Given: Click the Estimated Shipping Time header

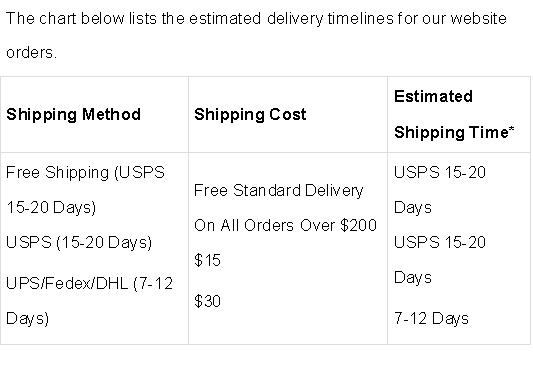Looking at the screenshot, I should click(454, 115).
